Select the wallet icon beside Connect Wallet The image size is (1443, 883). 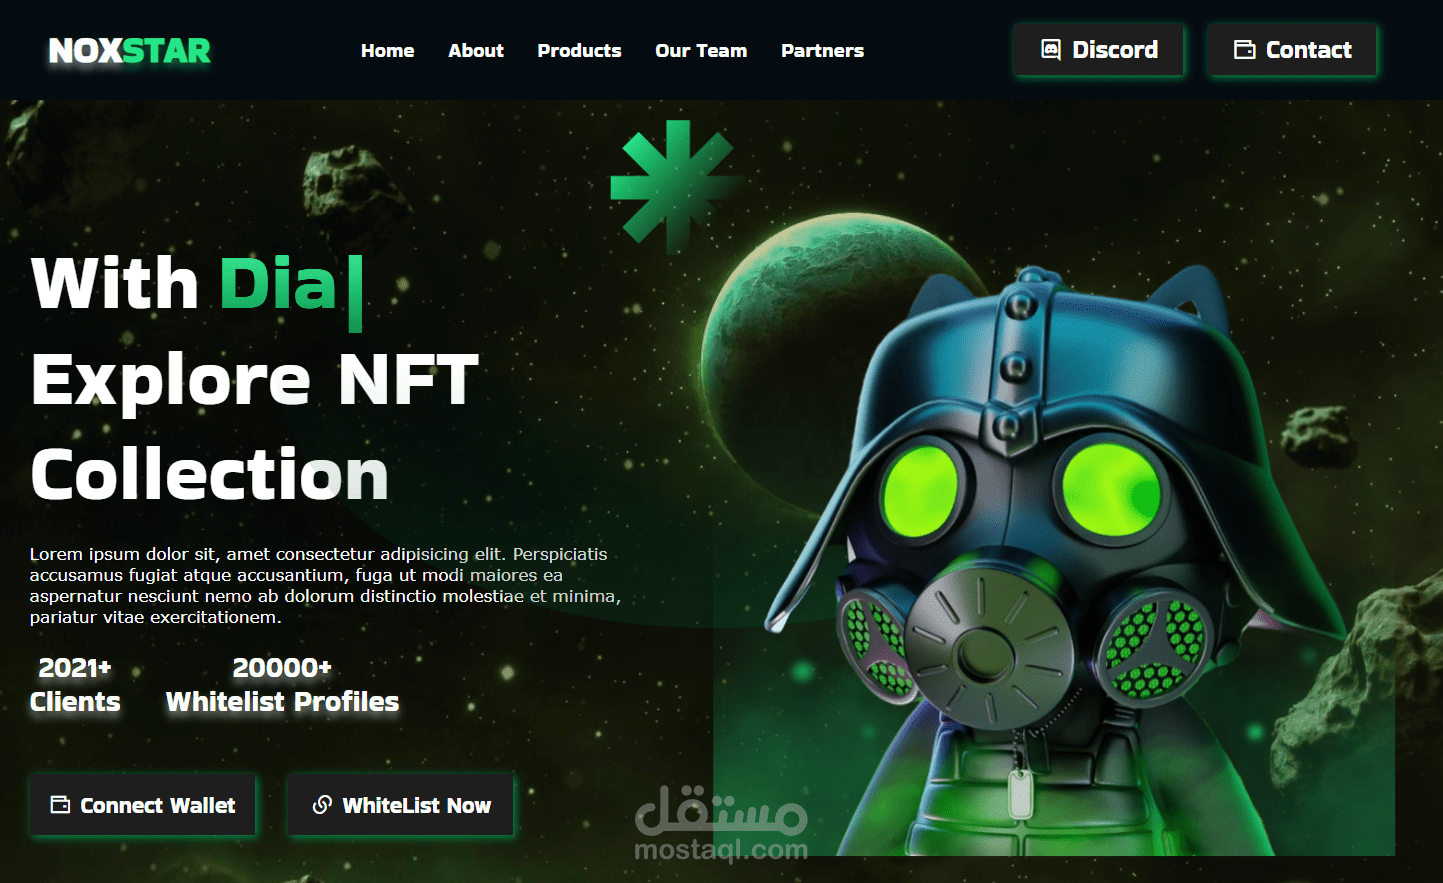click(61, 804)
